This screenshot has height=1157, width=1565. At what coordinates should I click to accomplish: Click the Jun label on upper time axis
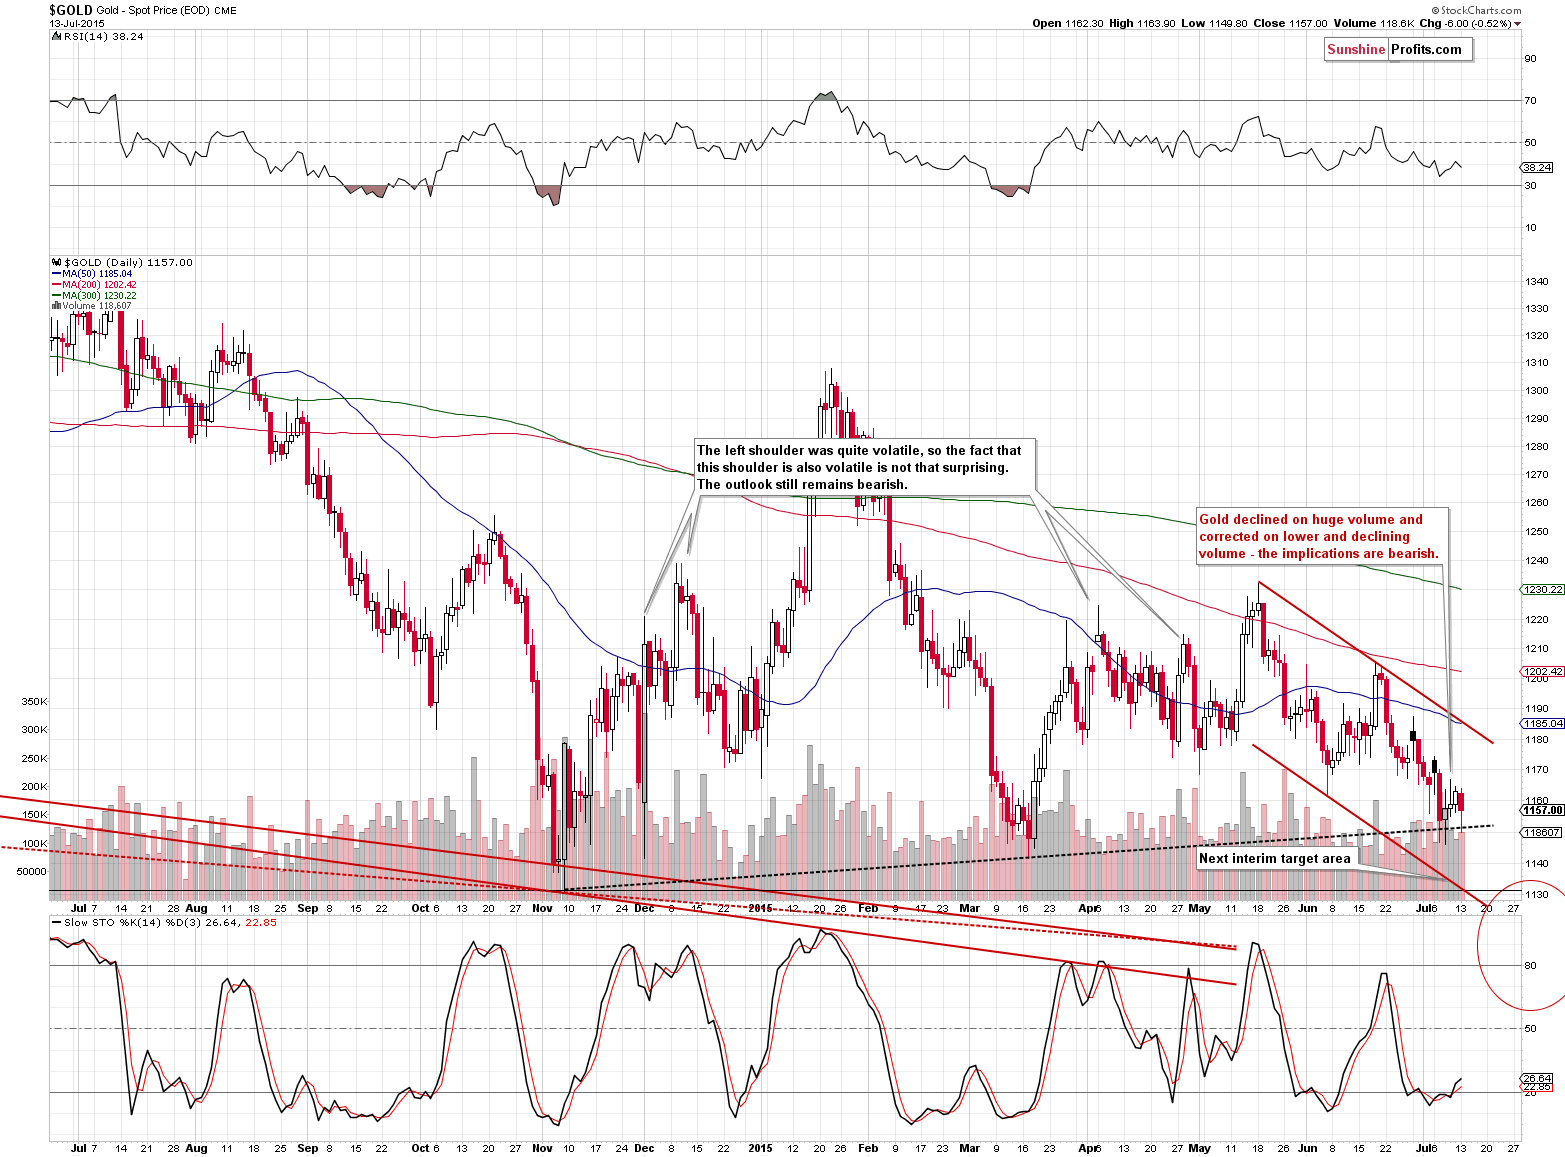[x=1307, y=908]
